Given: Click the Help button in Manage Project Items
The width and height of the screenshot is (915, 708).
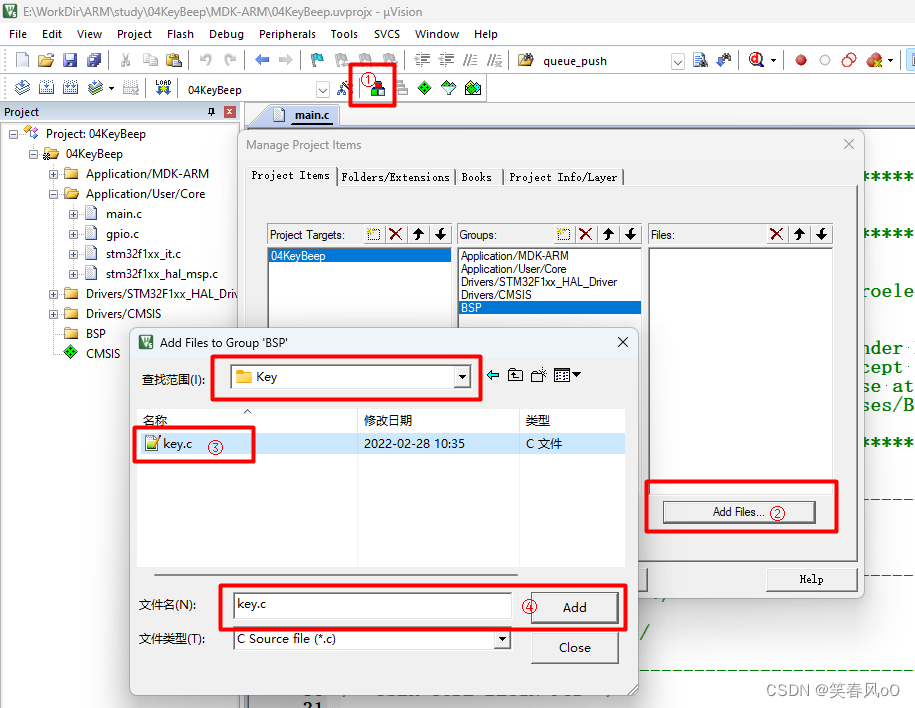Looking at the screenshot, I should [811, 579].
